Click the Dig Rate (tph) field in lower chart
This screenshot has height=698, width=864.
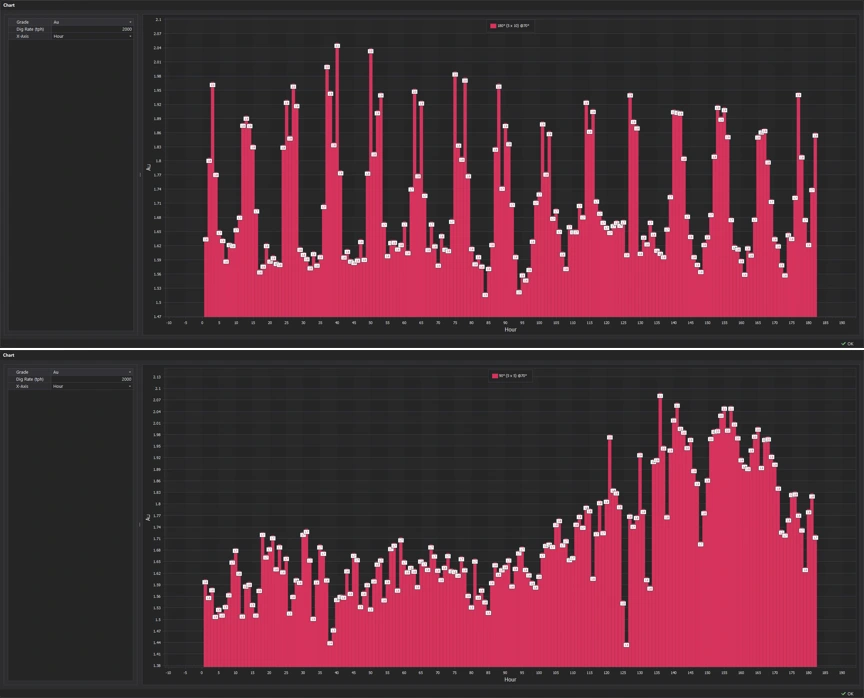coord(92,380)
